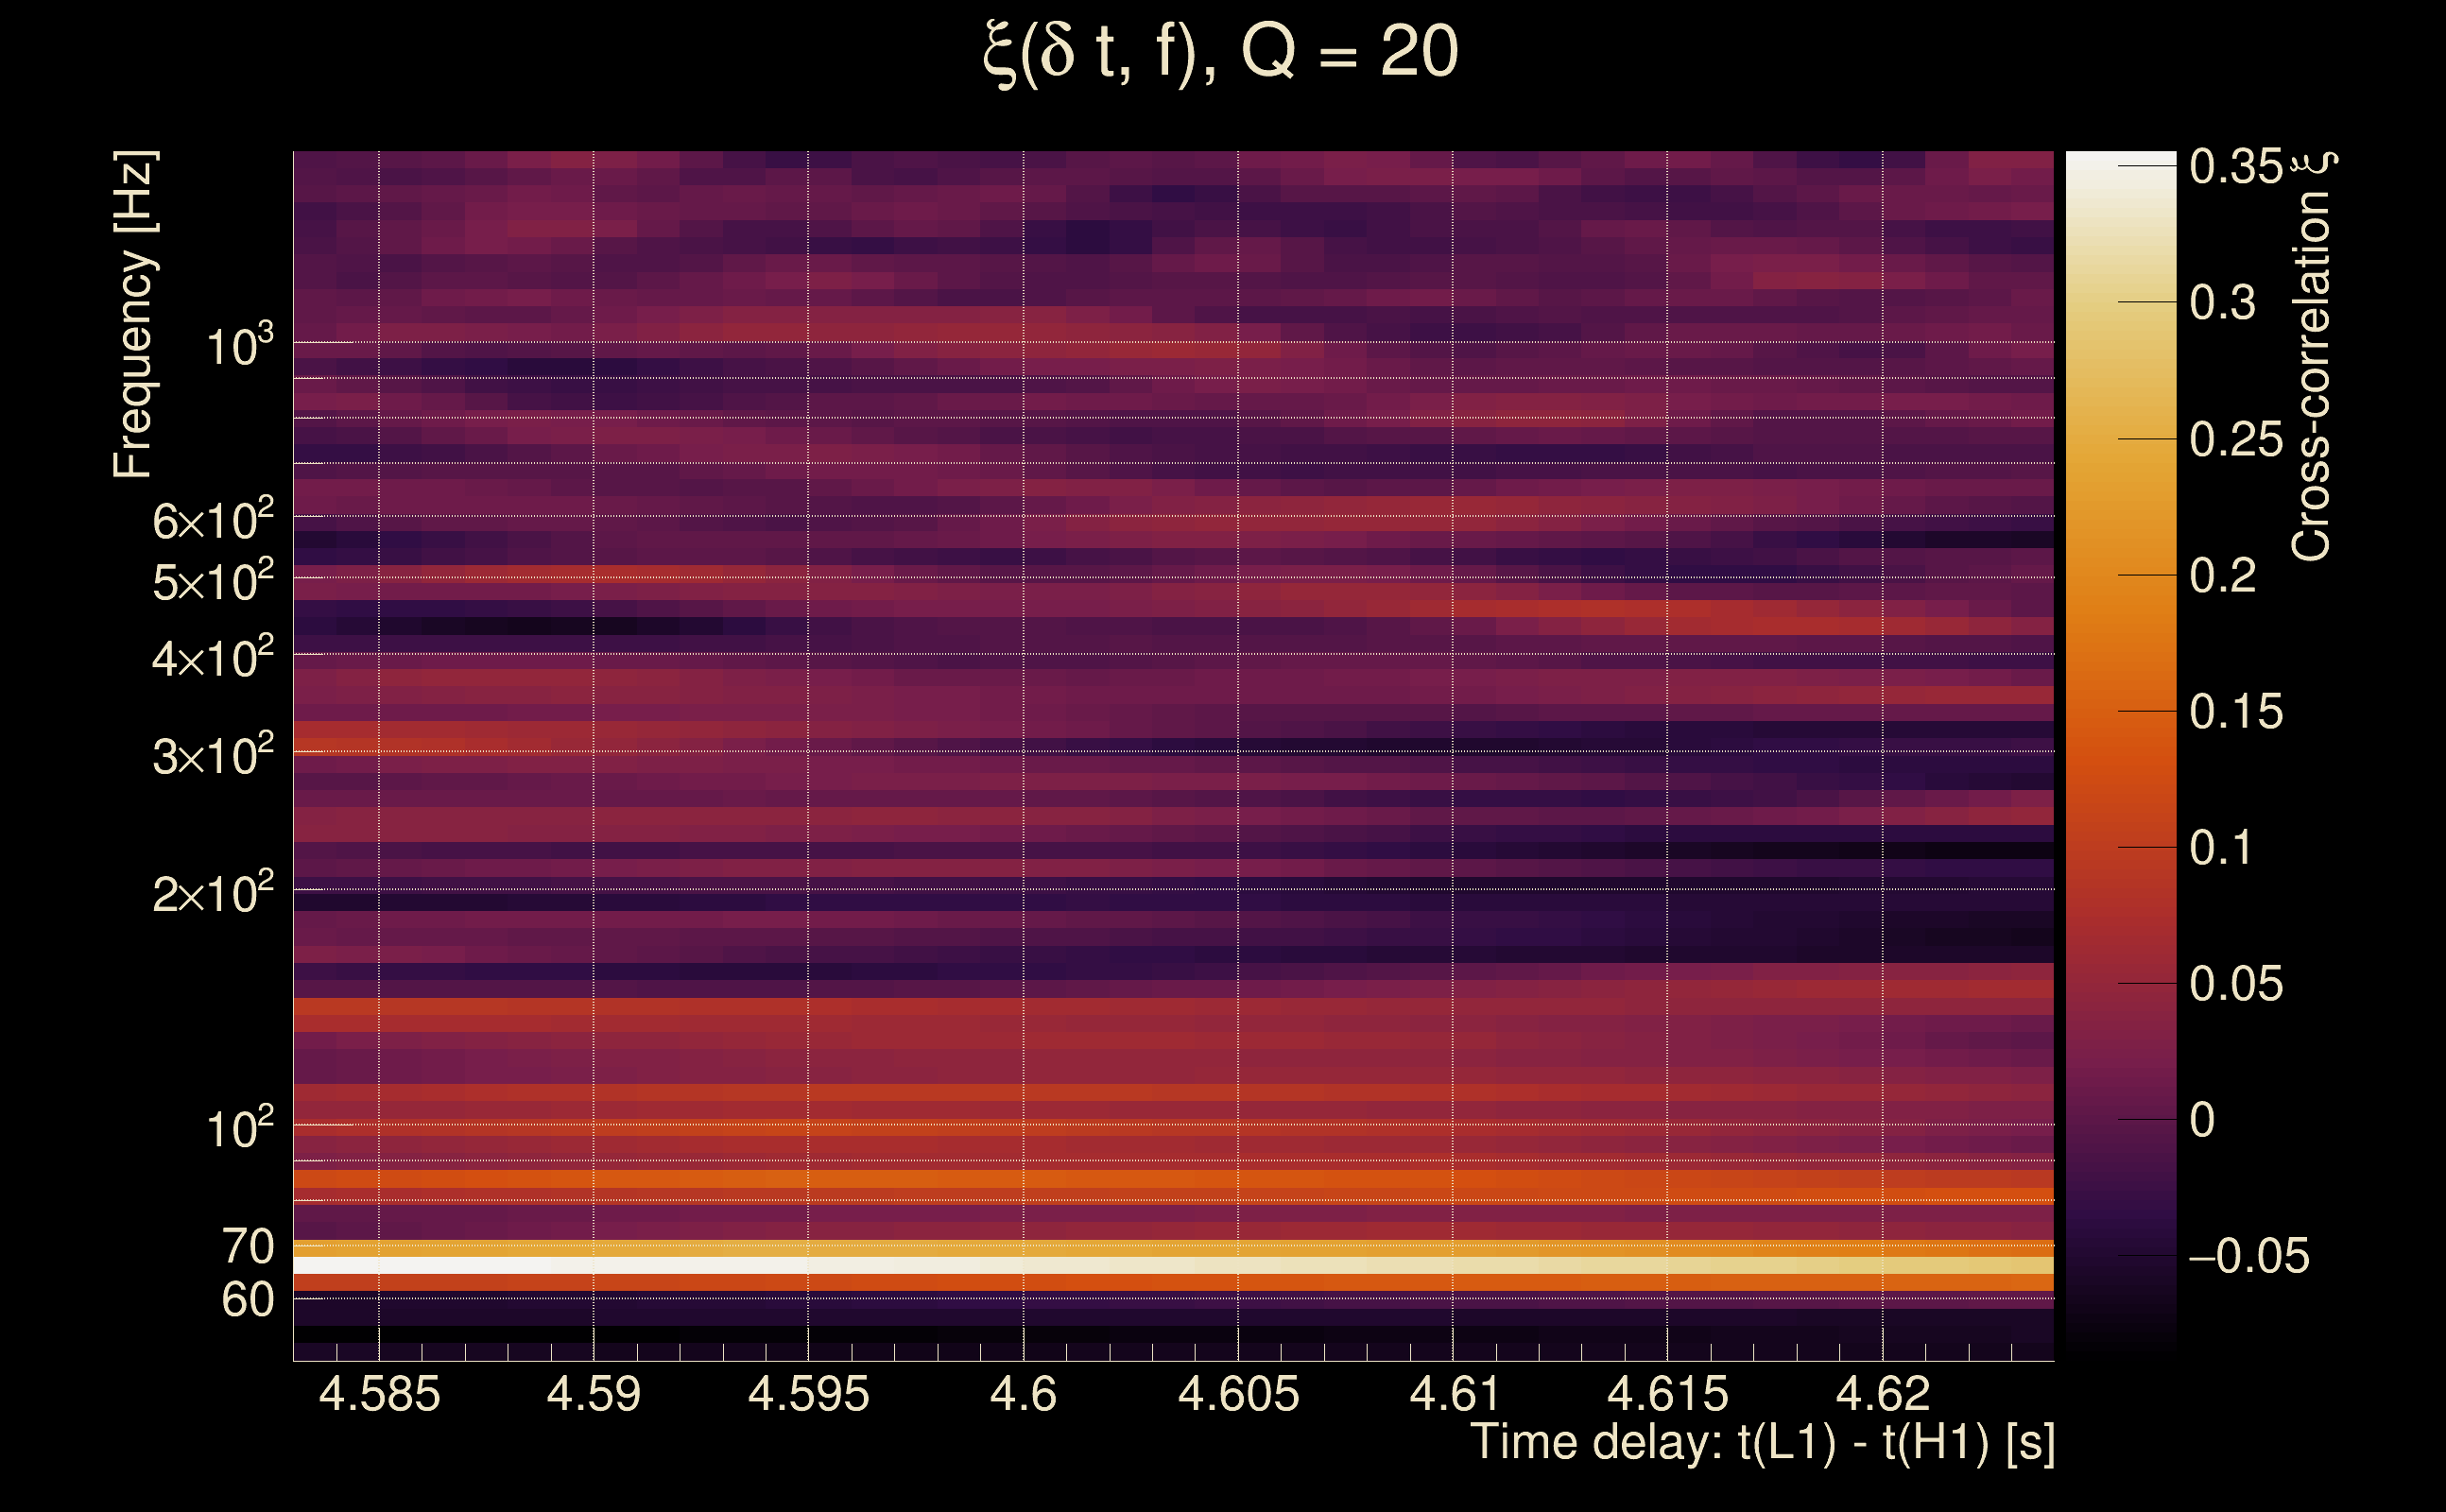This screenshot has height=1512, width=2446.
Task: Click the 0.35 colorbar tick label
Action: [2236, 167]
